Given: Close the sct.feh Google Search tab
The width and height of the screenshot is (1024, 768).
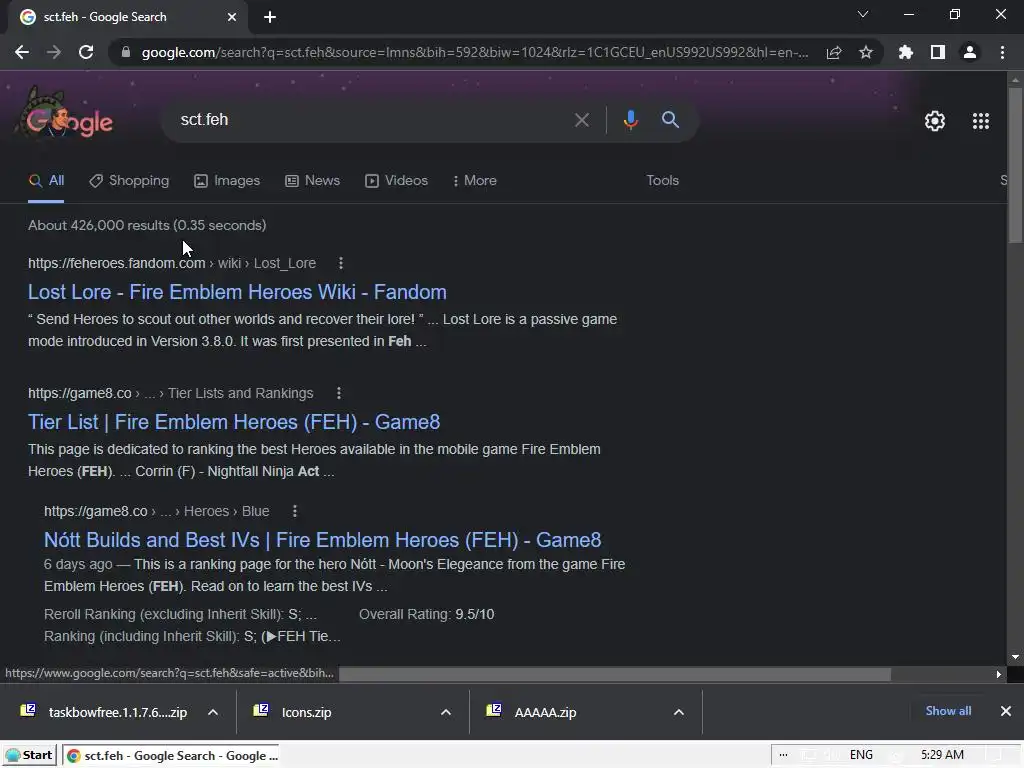Looking at the screenshot, I should [232, 17].
